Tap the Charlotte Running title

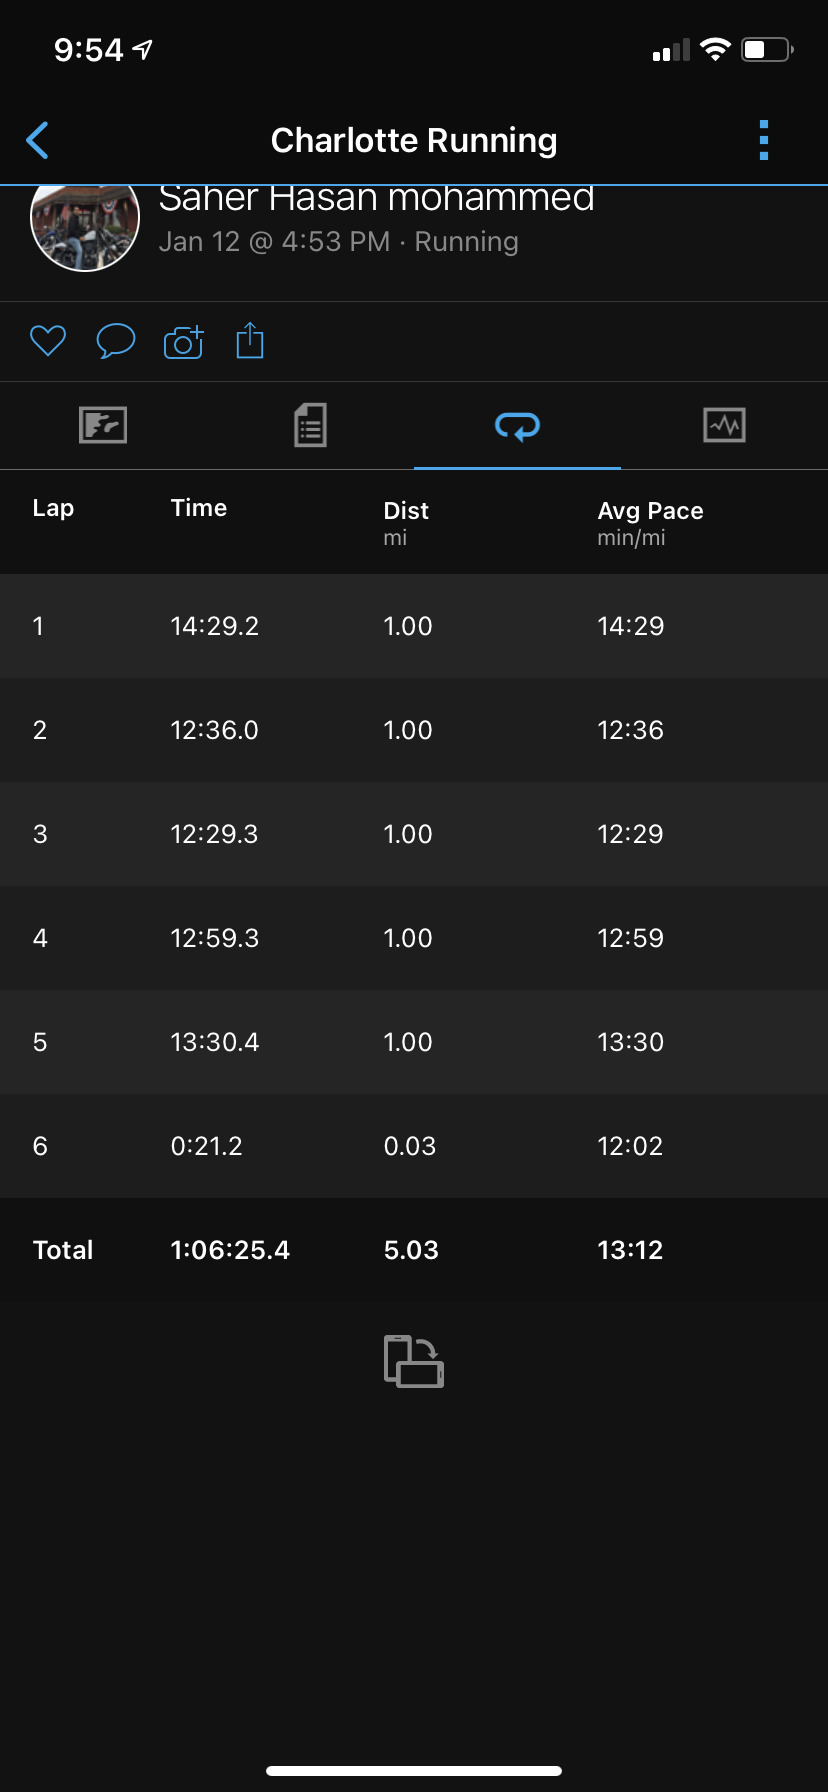pos(414,140)
